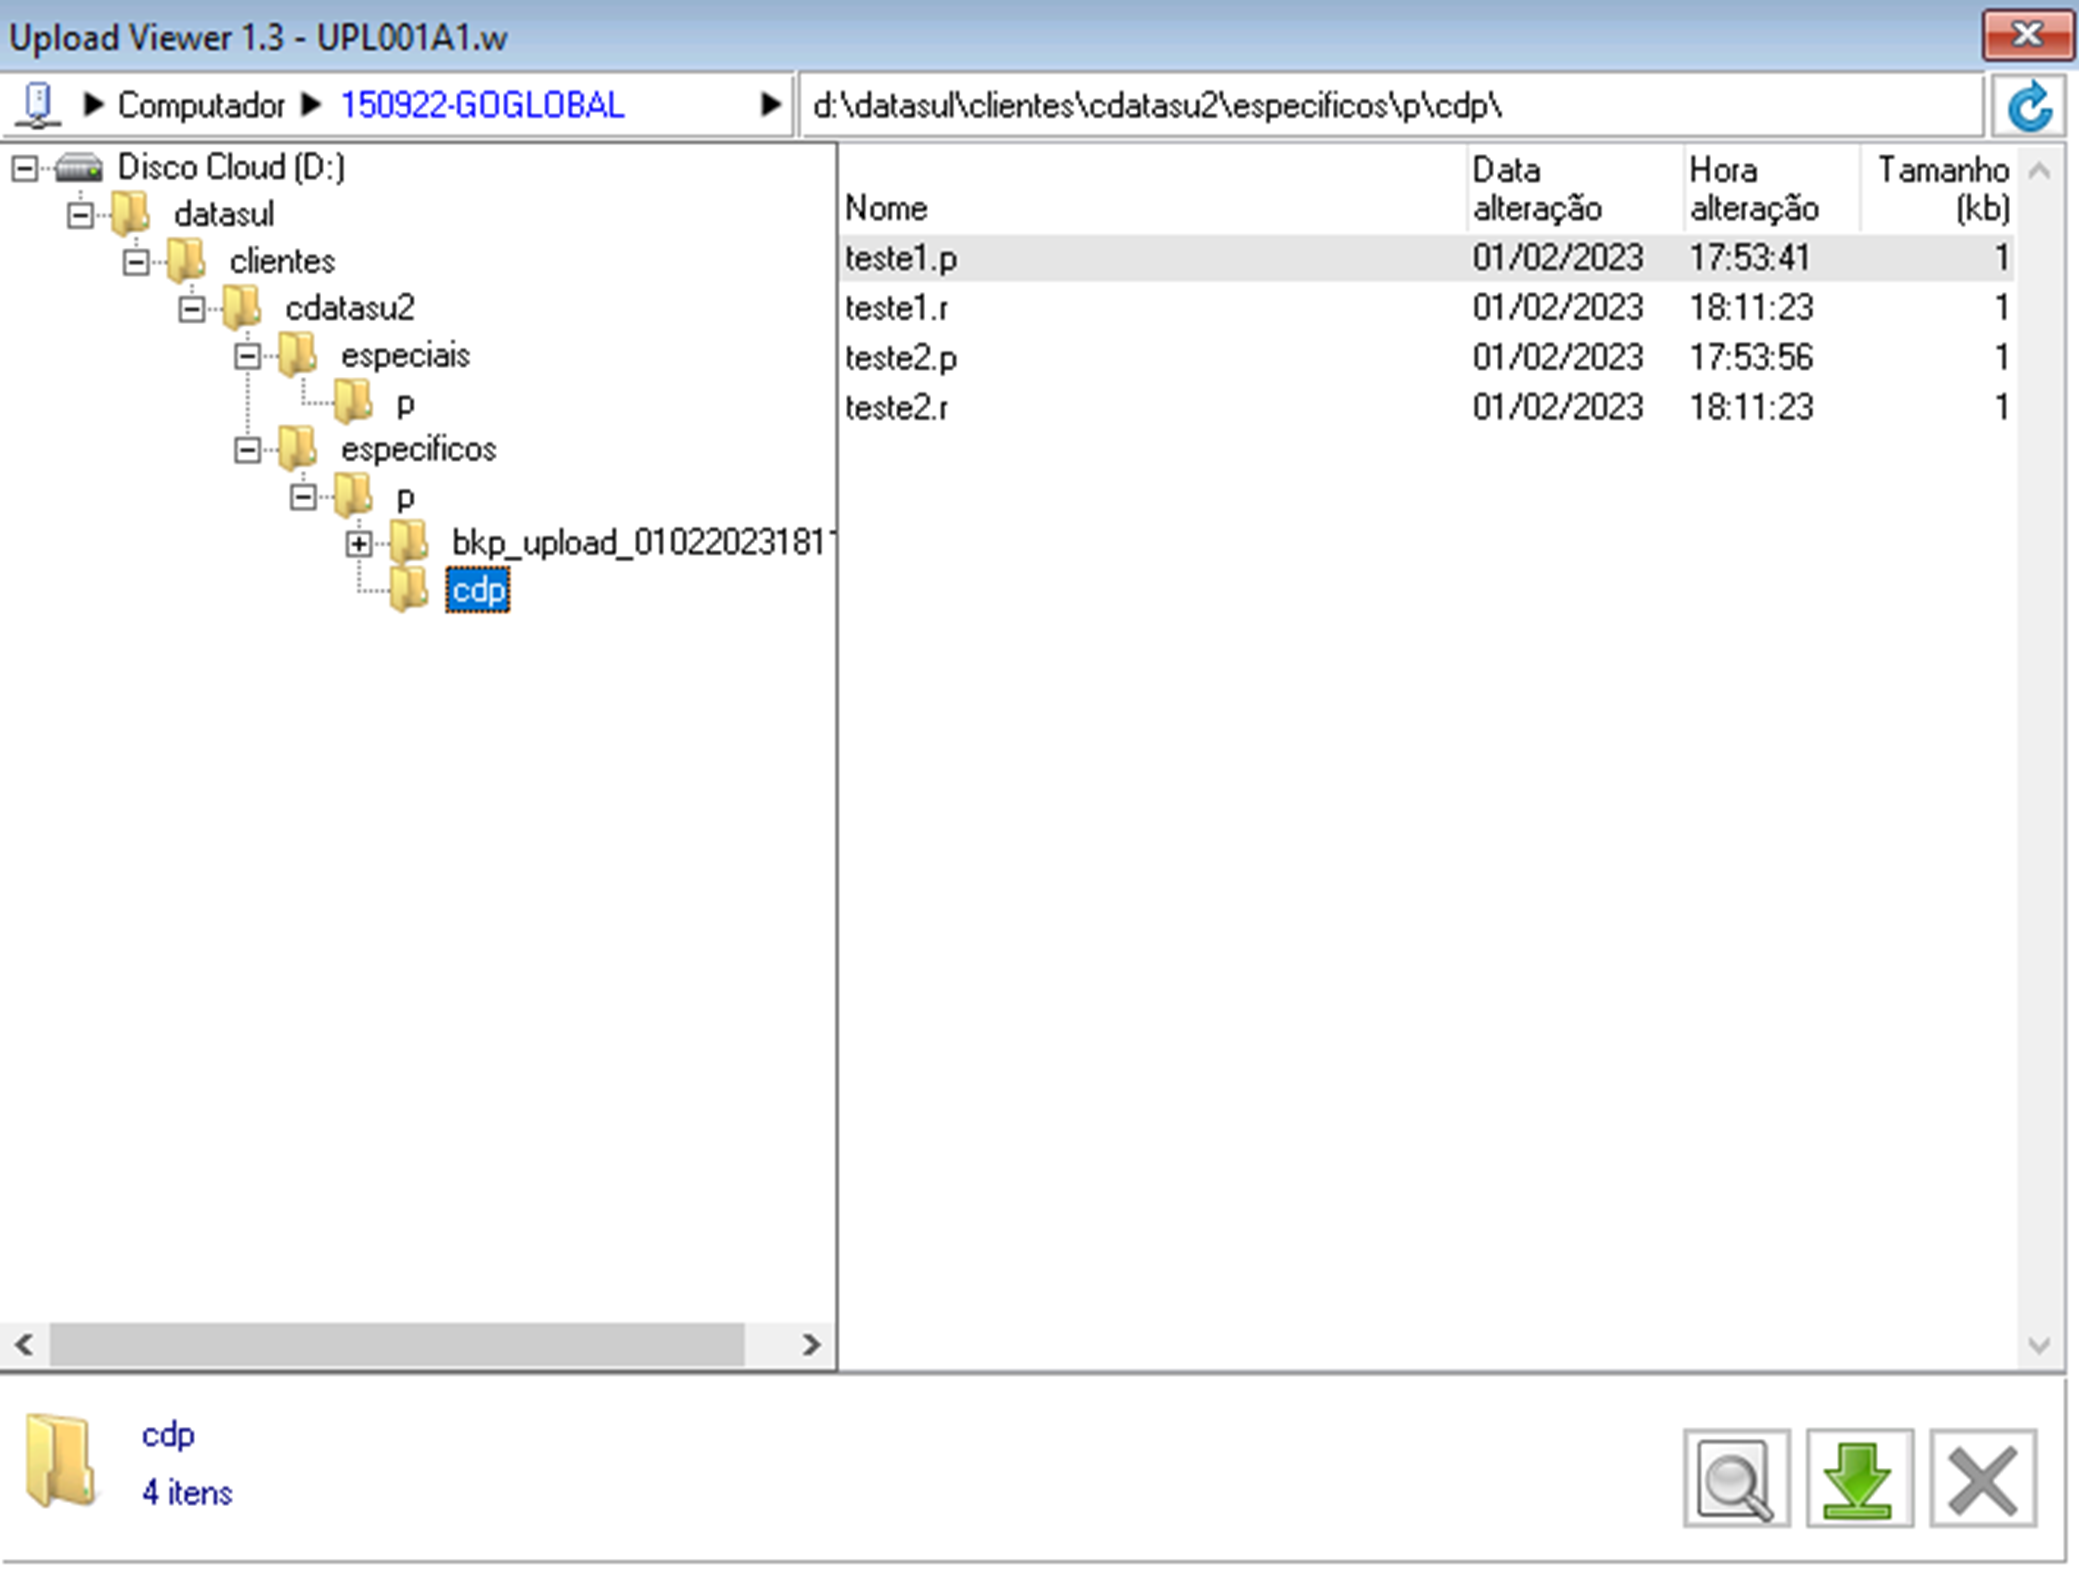Click the left arrow of tree scrollbar
Screen dimensions: 2079x1575
click(x=25, y=1345)
